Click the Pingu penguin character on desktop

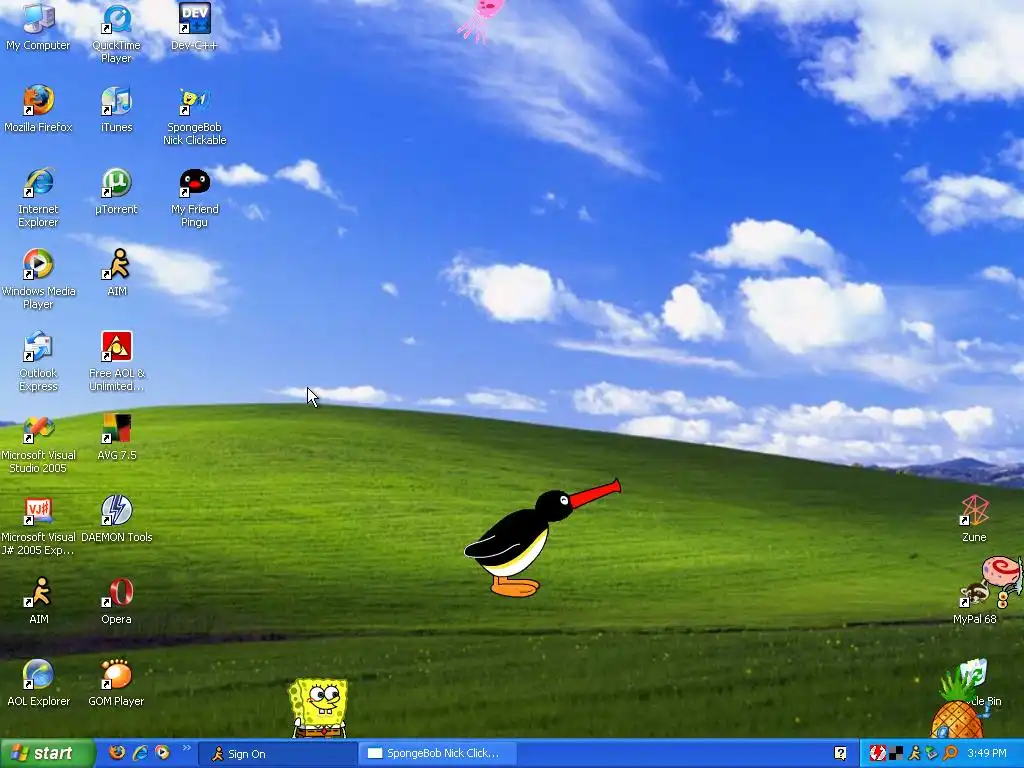pos(522,542)
